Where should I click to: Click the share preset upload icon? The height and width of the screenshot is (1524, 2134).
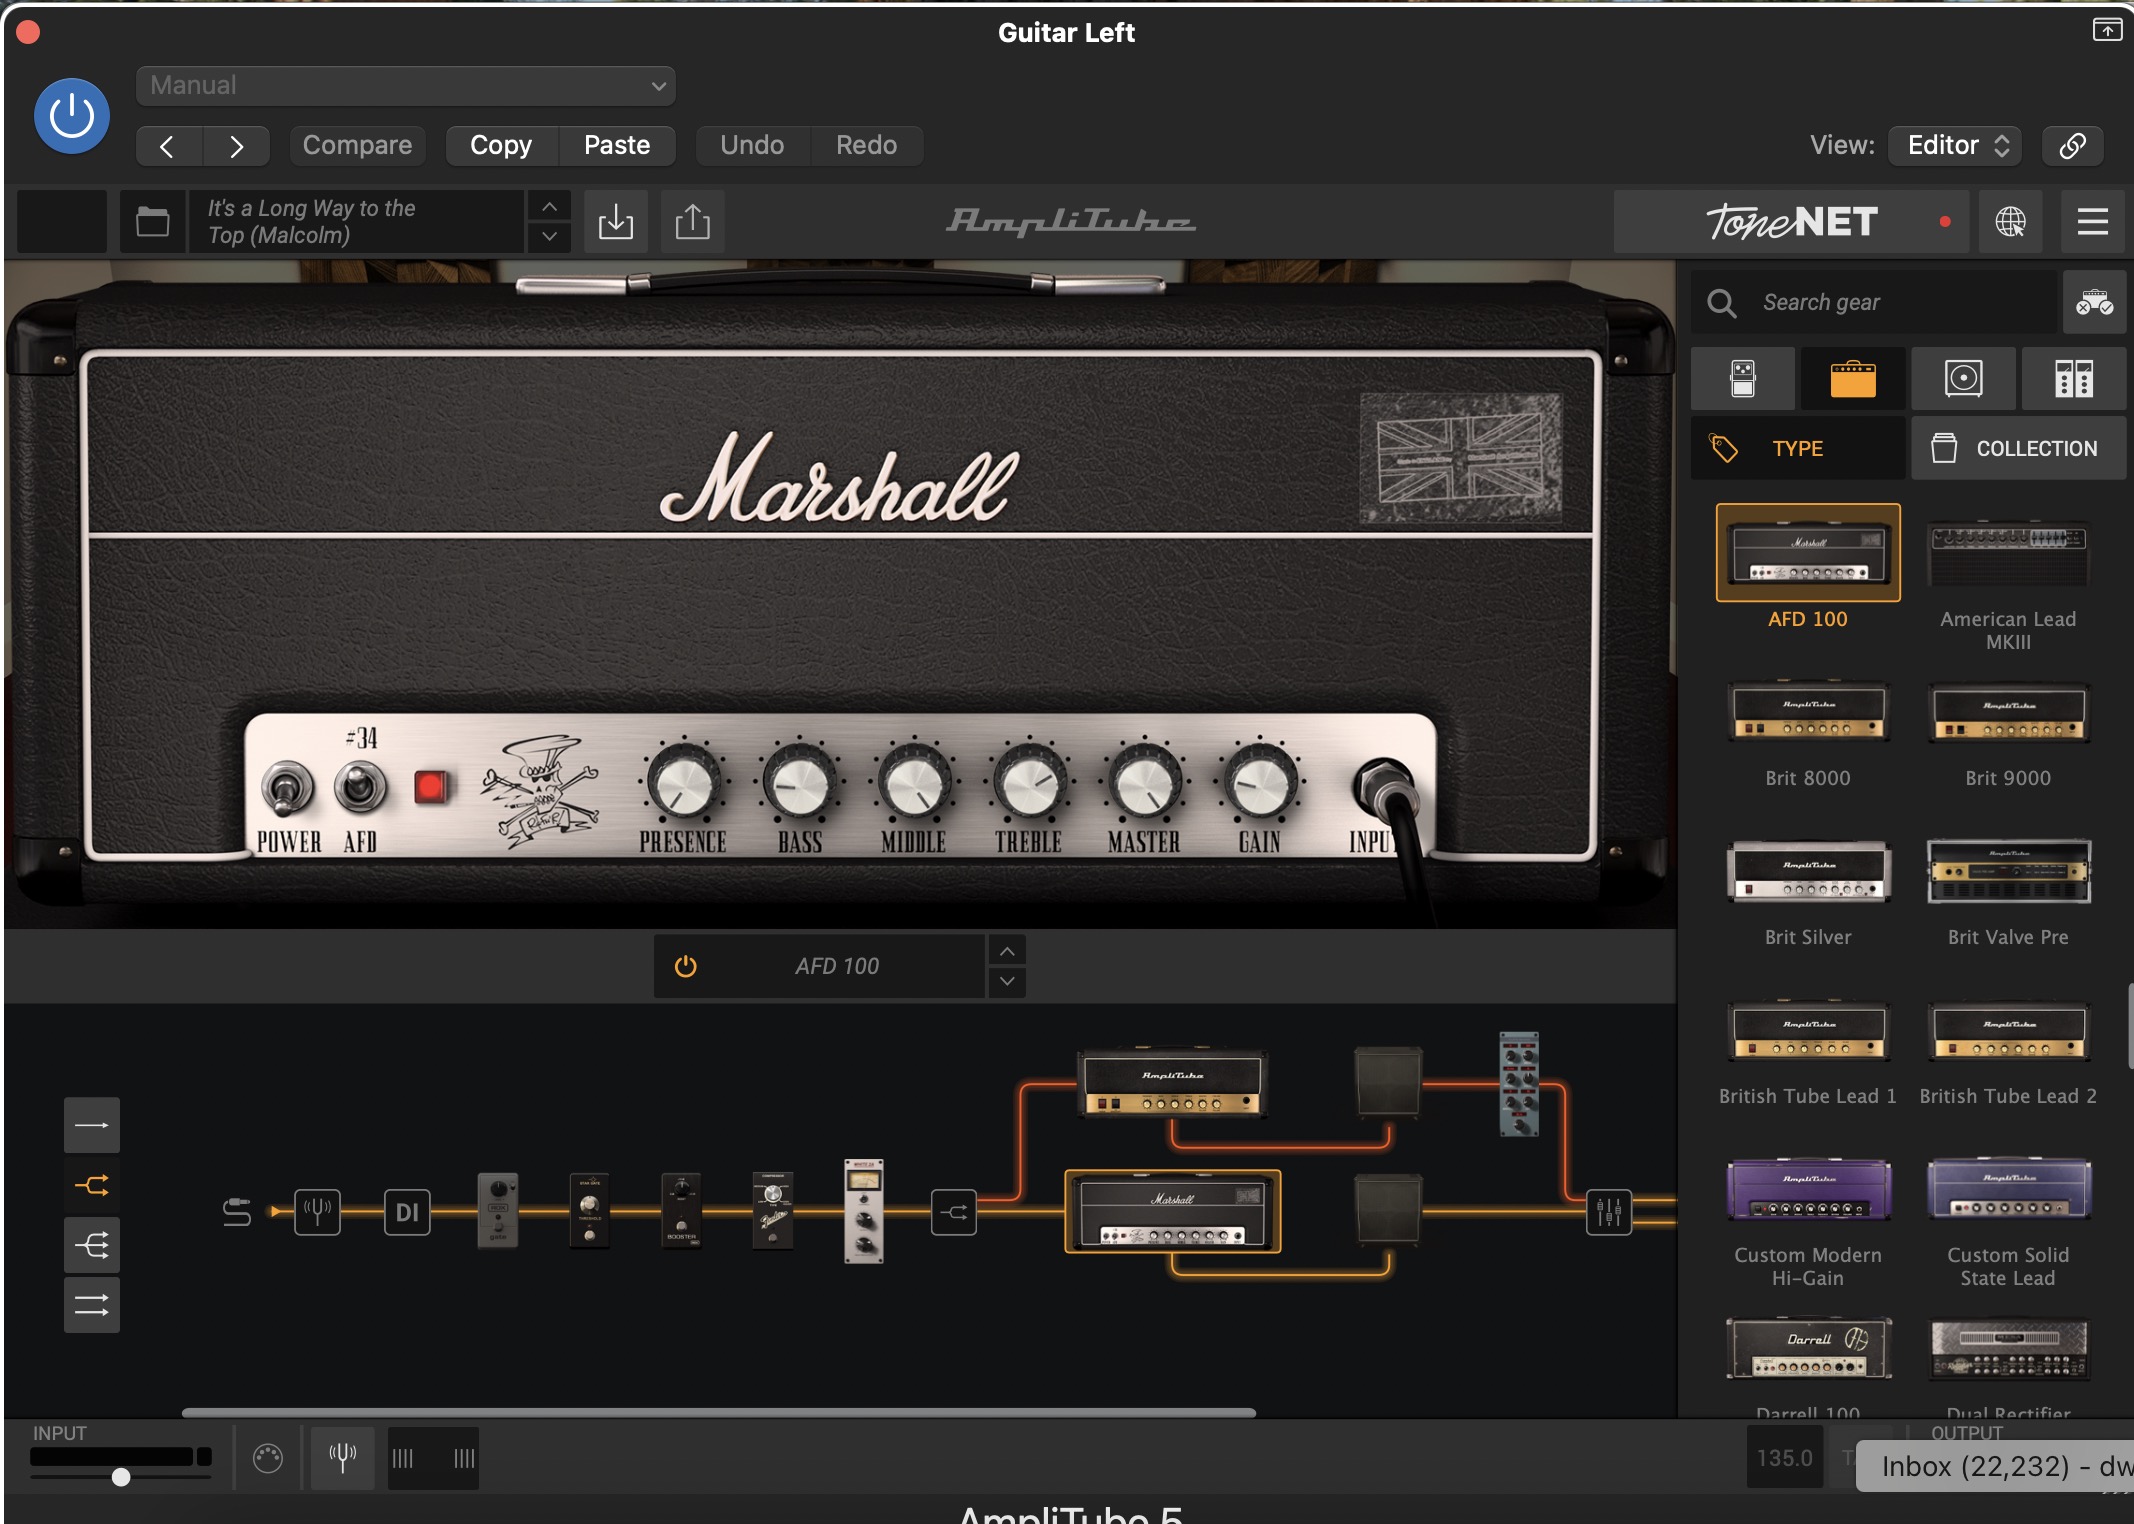(x=692, y=221)
